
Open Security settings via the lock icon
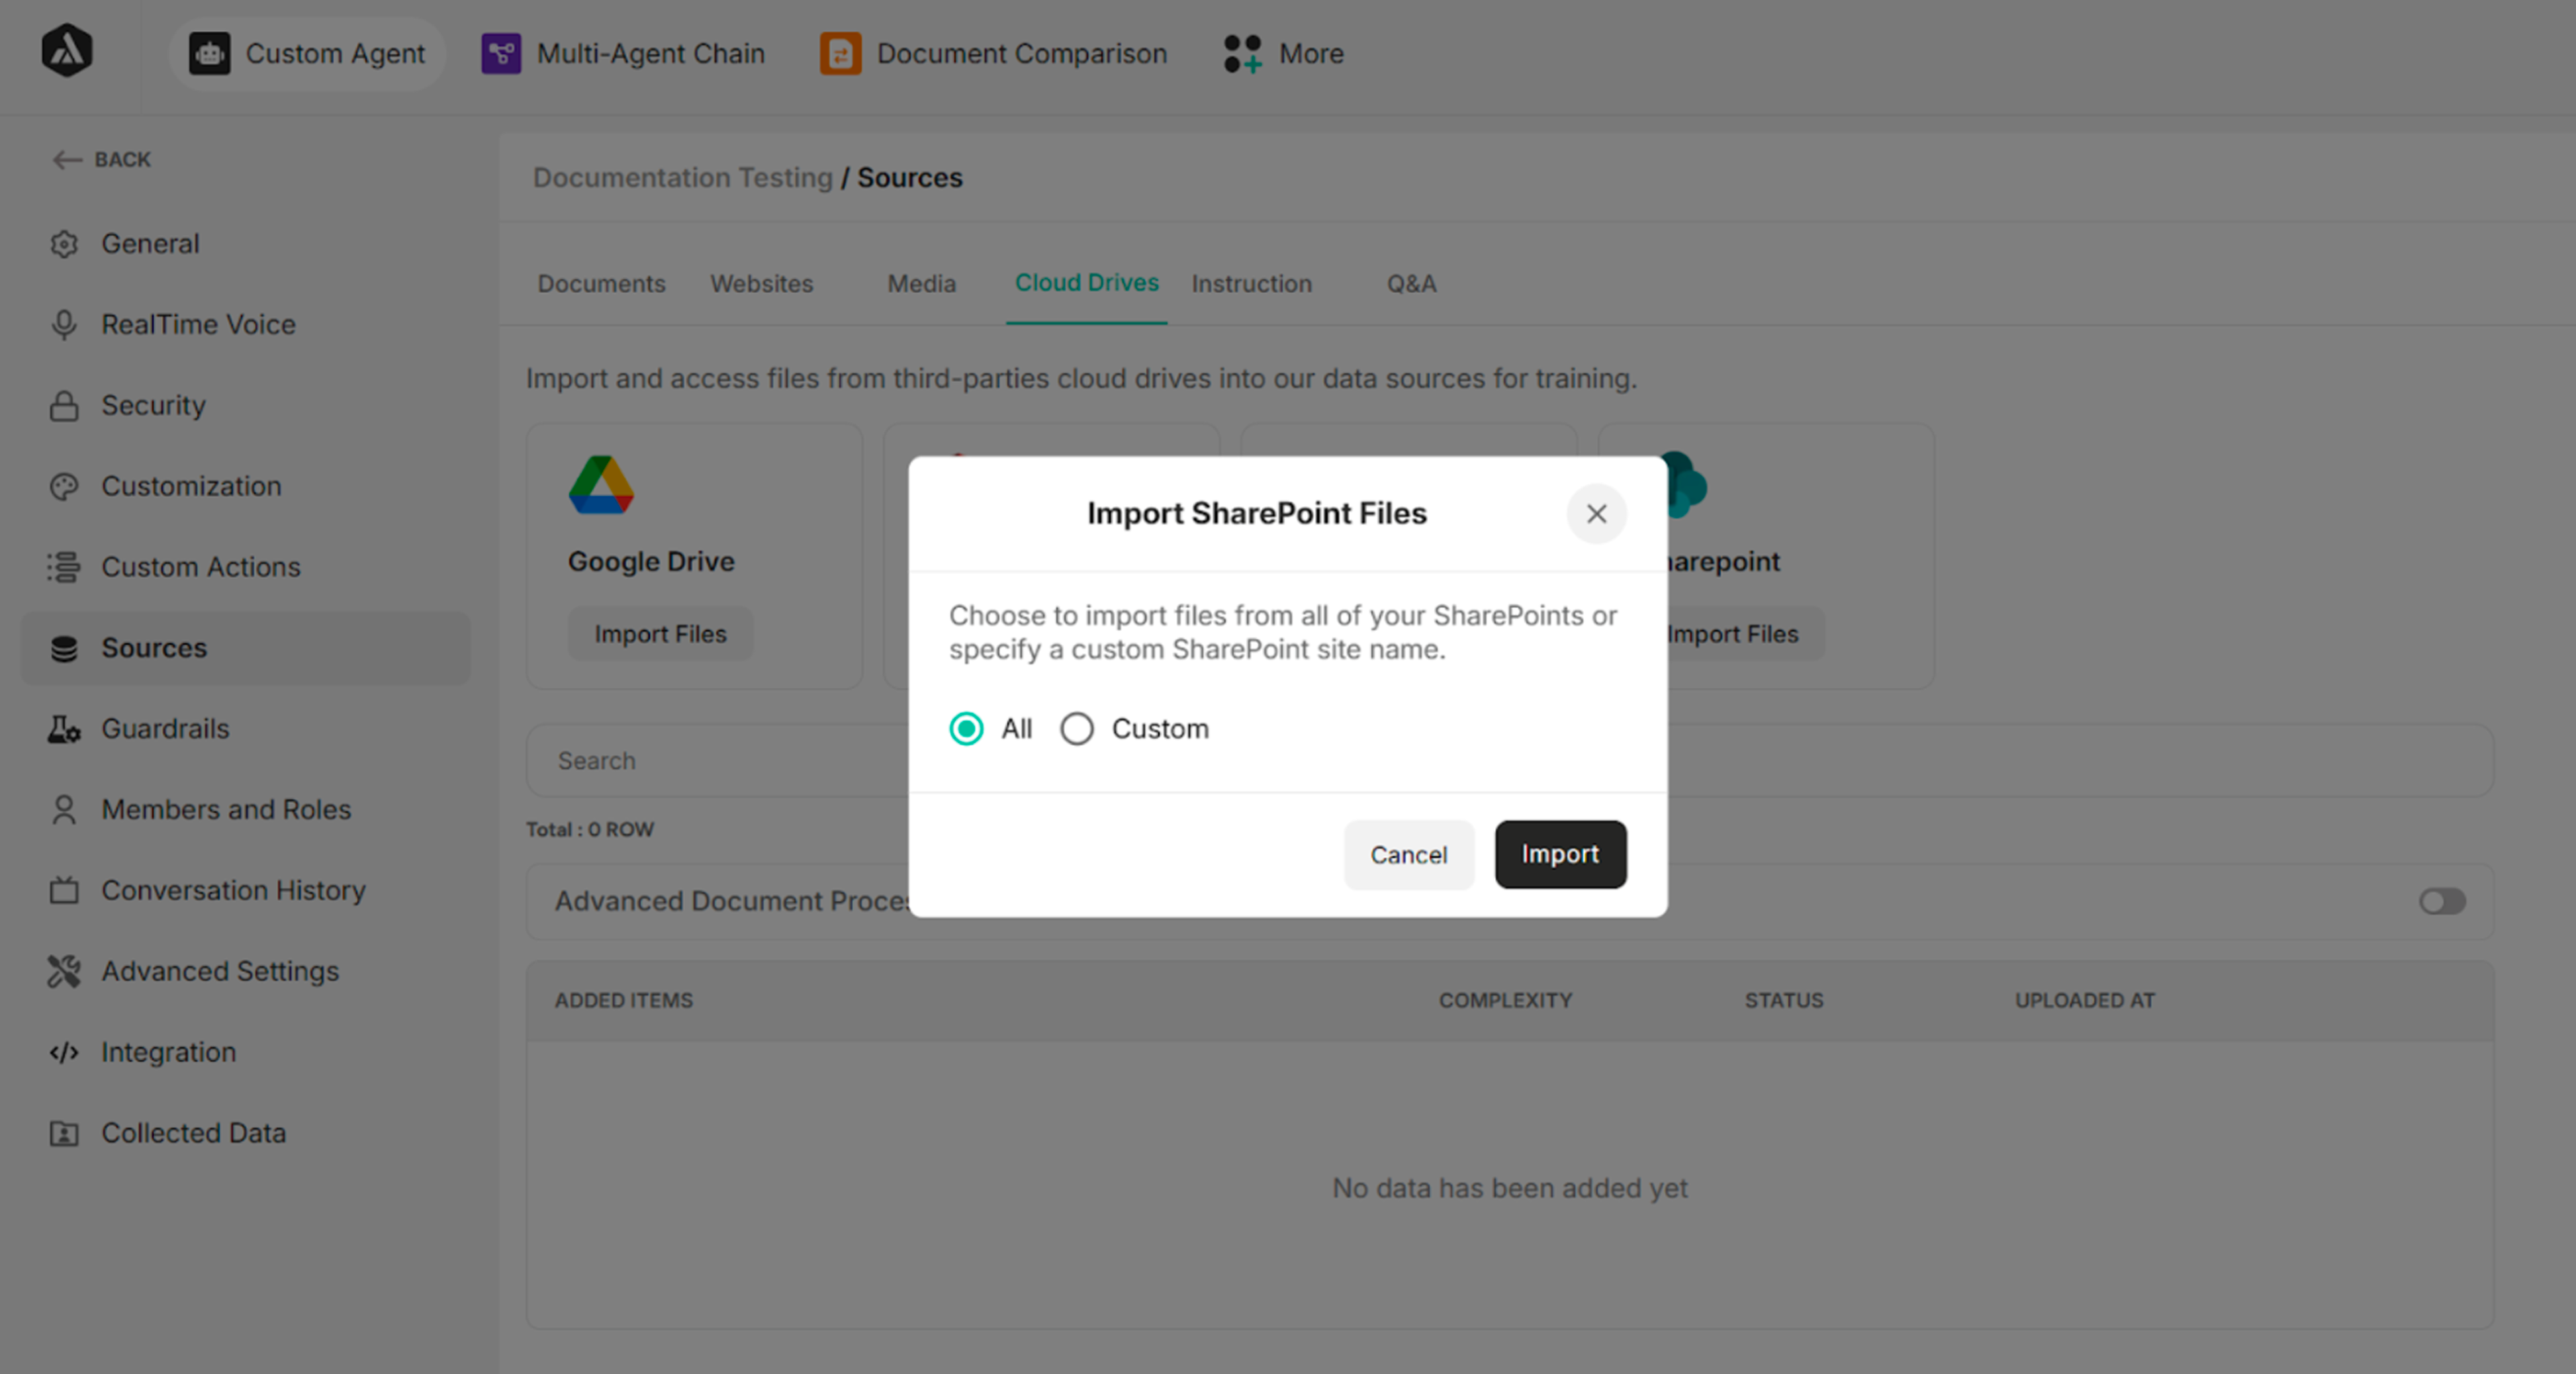[x=63, y=405]
